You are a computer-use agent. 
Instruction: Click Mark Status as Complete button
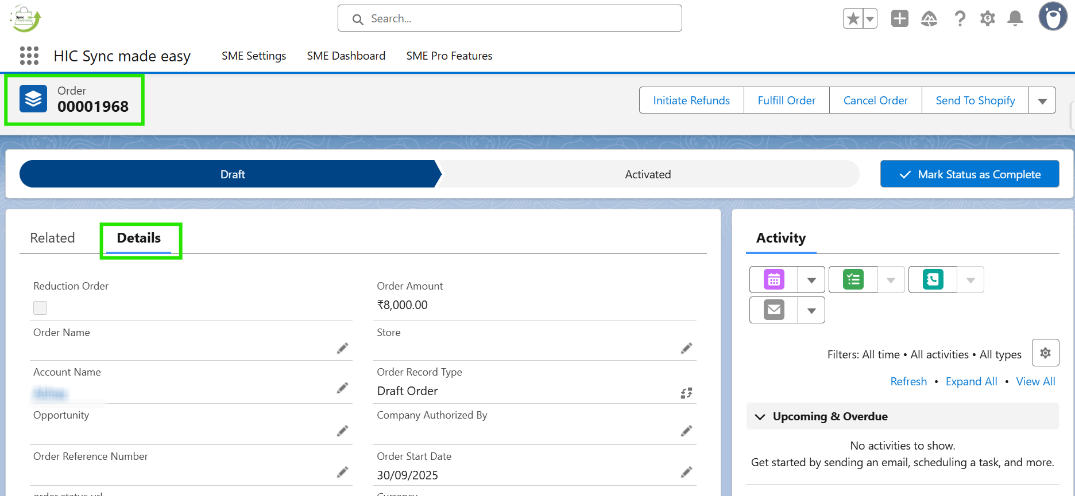coord(970,174)
